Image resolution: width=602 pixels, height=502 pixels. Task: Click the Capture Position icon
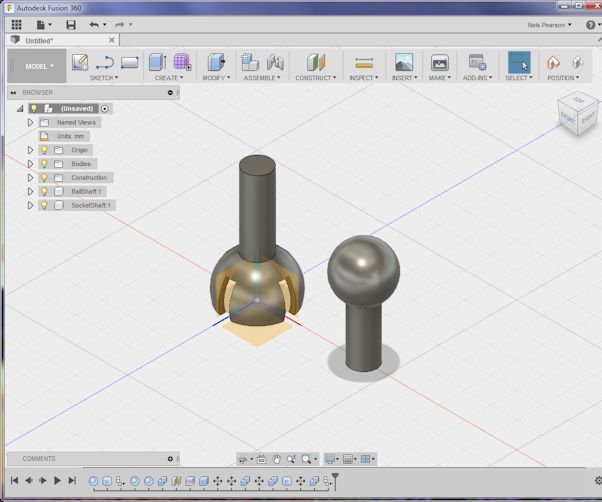click(x=553, y=63)
